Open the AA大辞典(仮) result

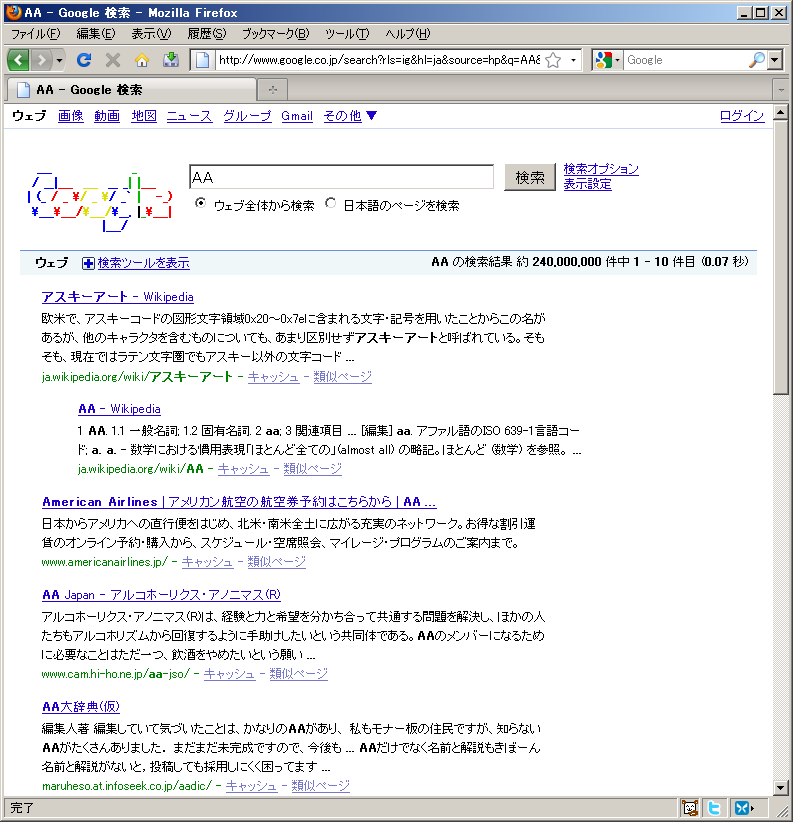point(81,707)
